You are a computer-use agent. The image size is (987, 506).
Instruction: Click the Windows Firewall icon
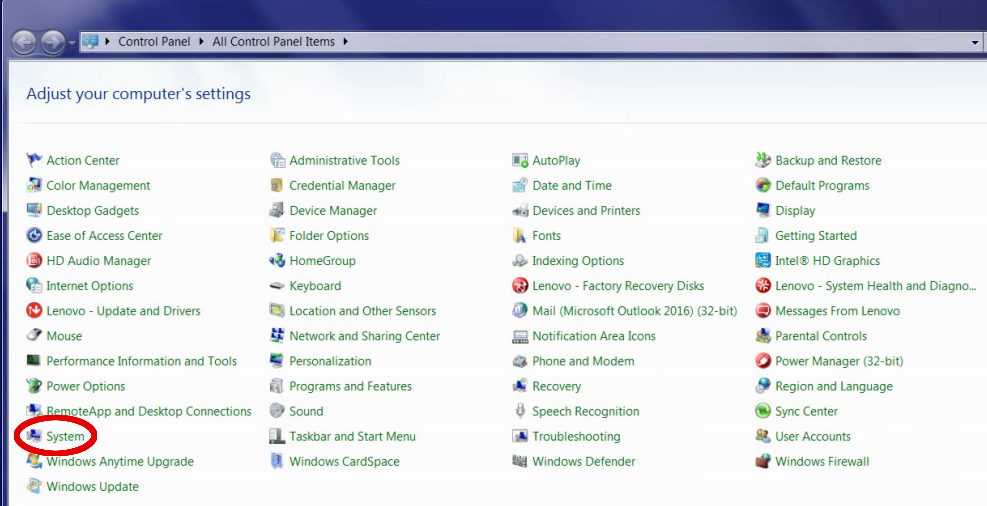click(x=763, y=462)
